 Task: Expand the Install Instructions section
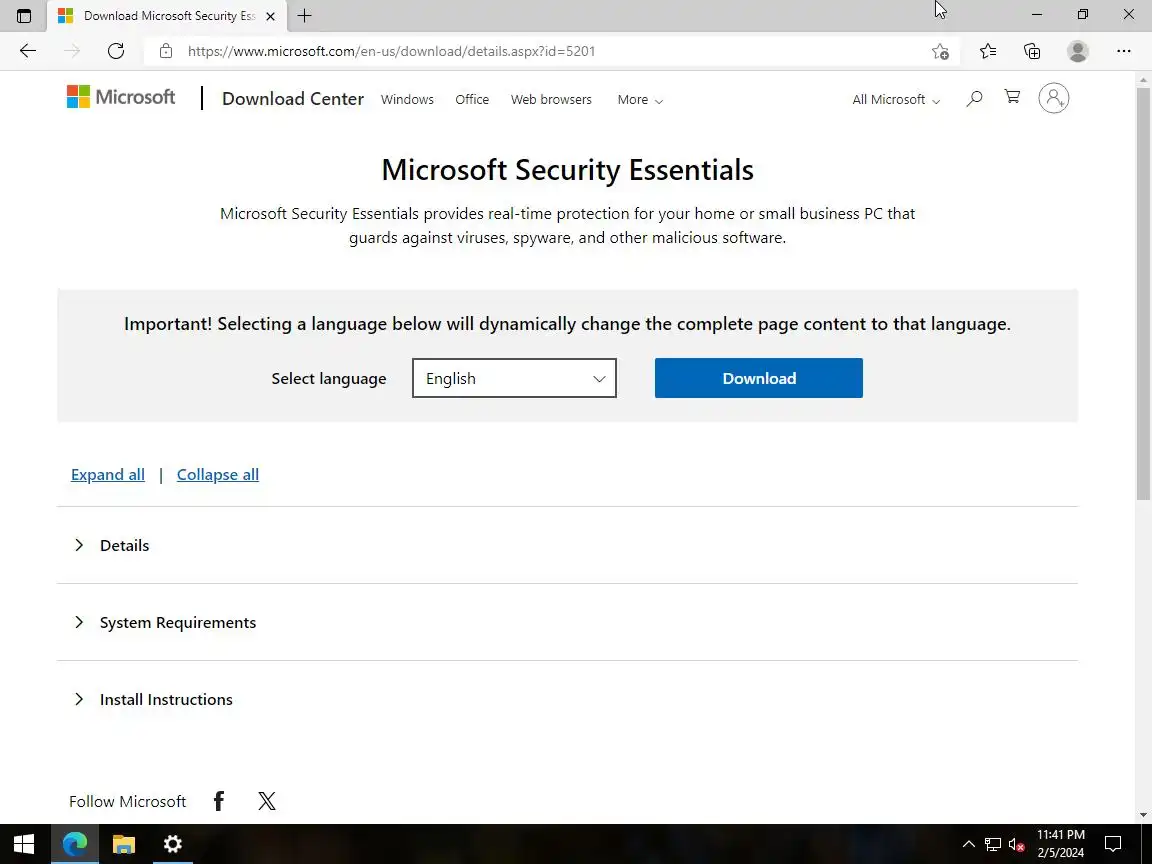point(166,699)
